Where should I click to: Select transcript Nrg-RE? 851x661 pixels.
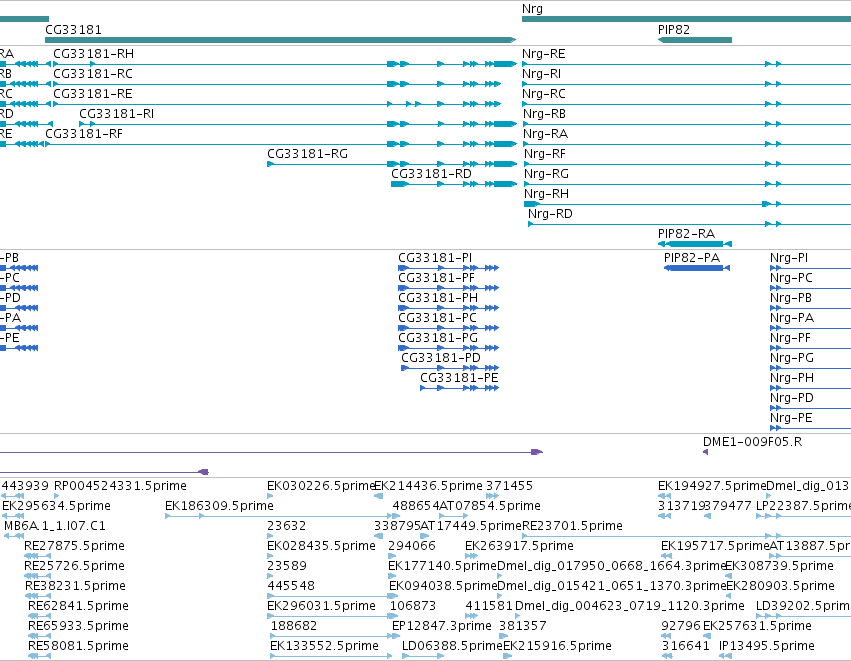click(x=544, y=54)
